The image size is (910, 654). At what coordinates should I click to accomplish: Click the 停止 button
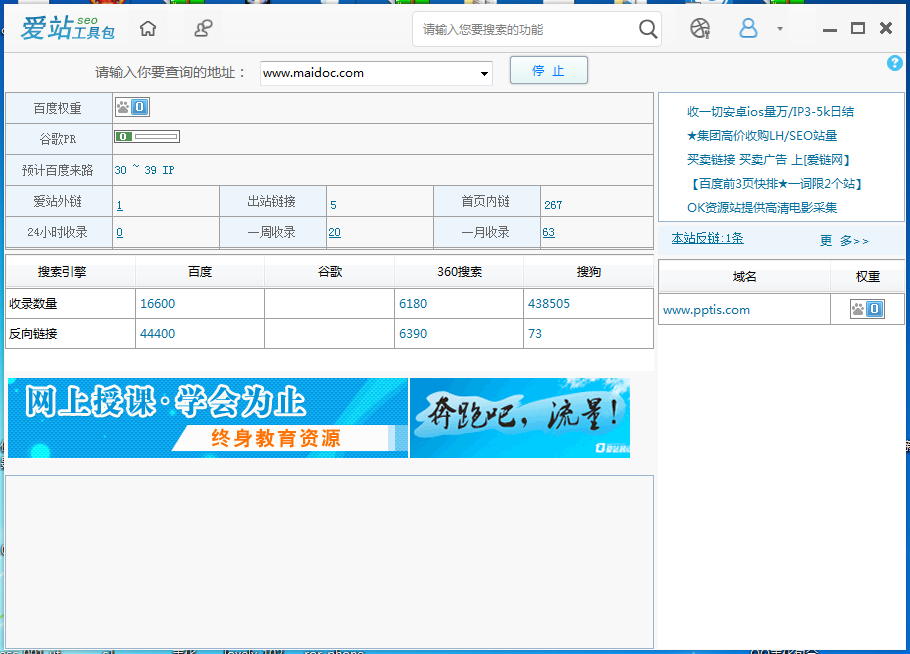click(x=548, y=70)
